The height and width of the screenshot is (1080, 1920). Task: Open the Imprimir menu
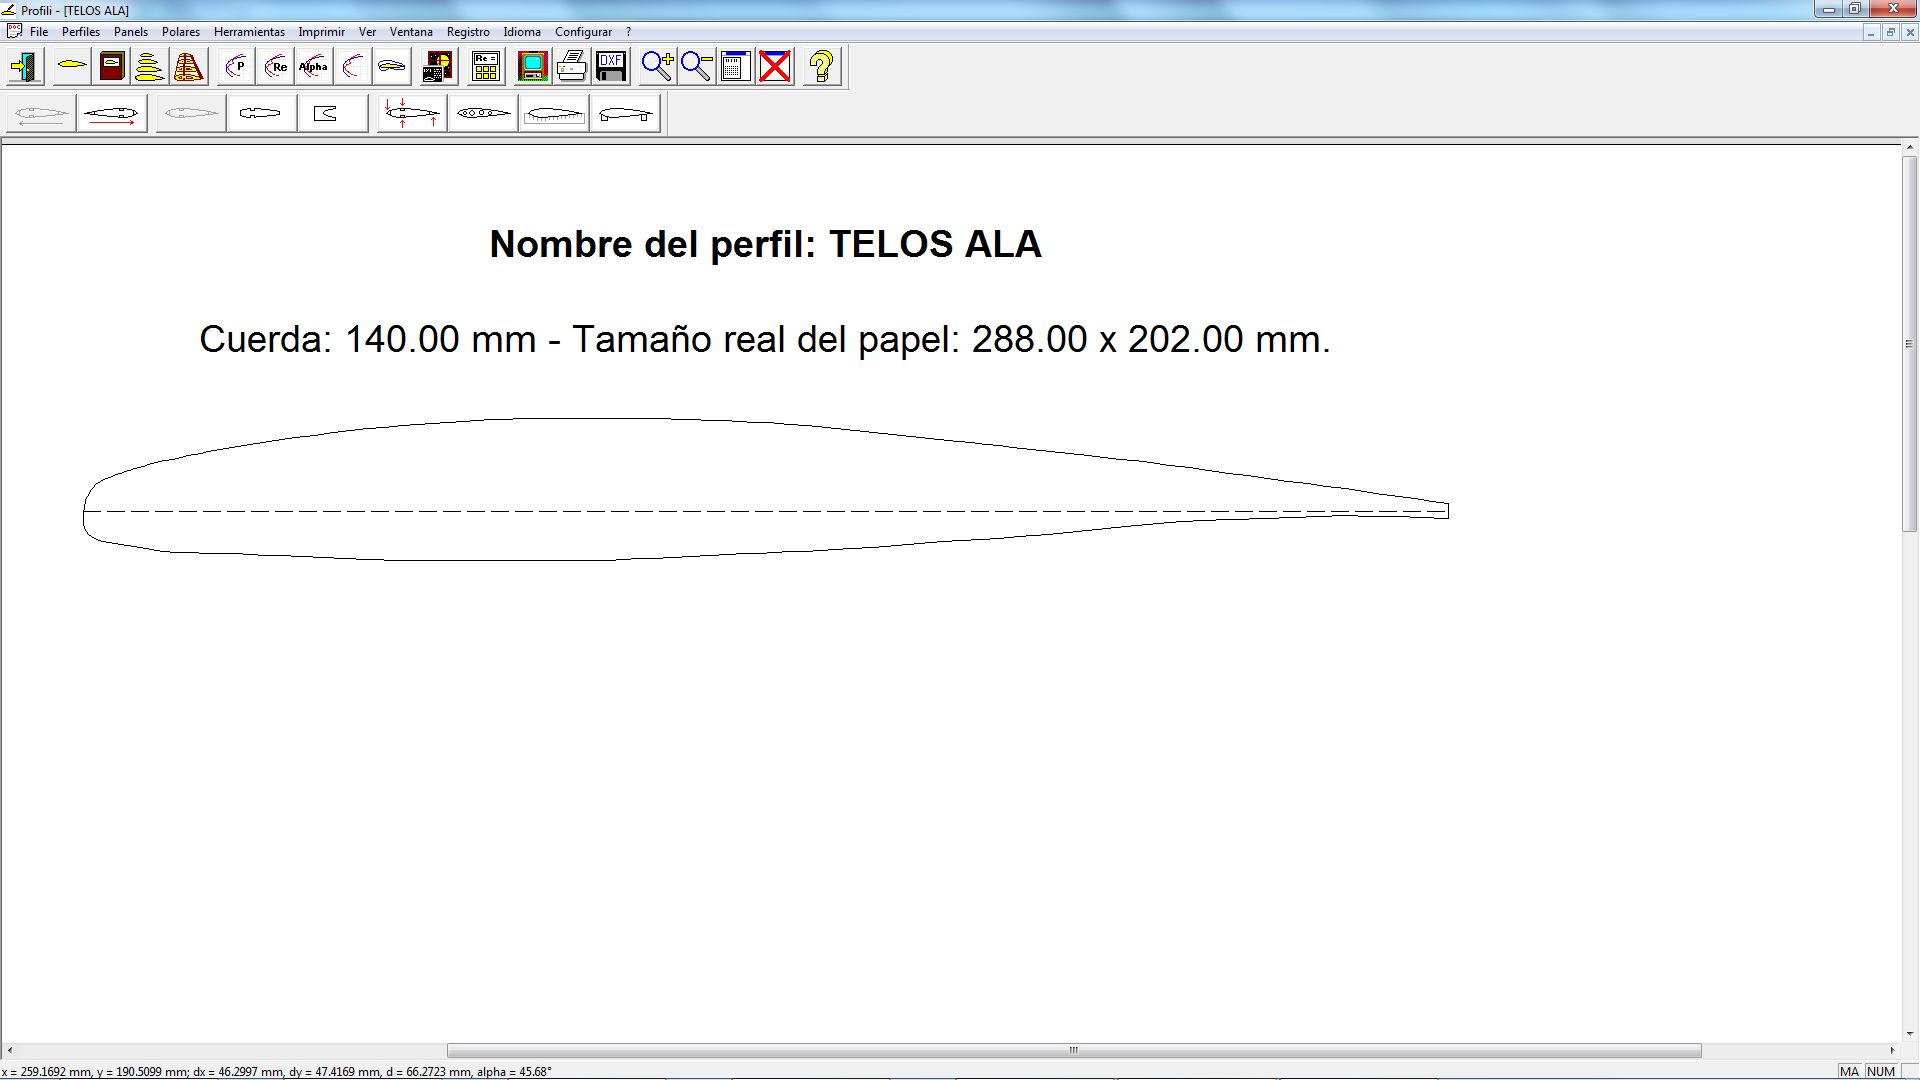coord(321,32)
